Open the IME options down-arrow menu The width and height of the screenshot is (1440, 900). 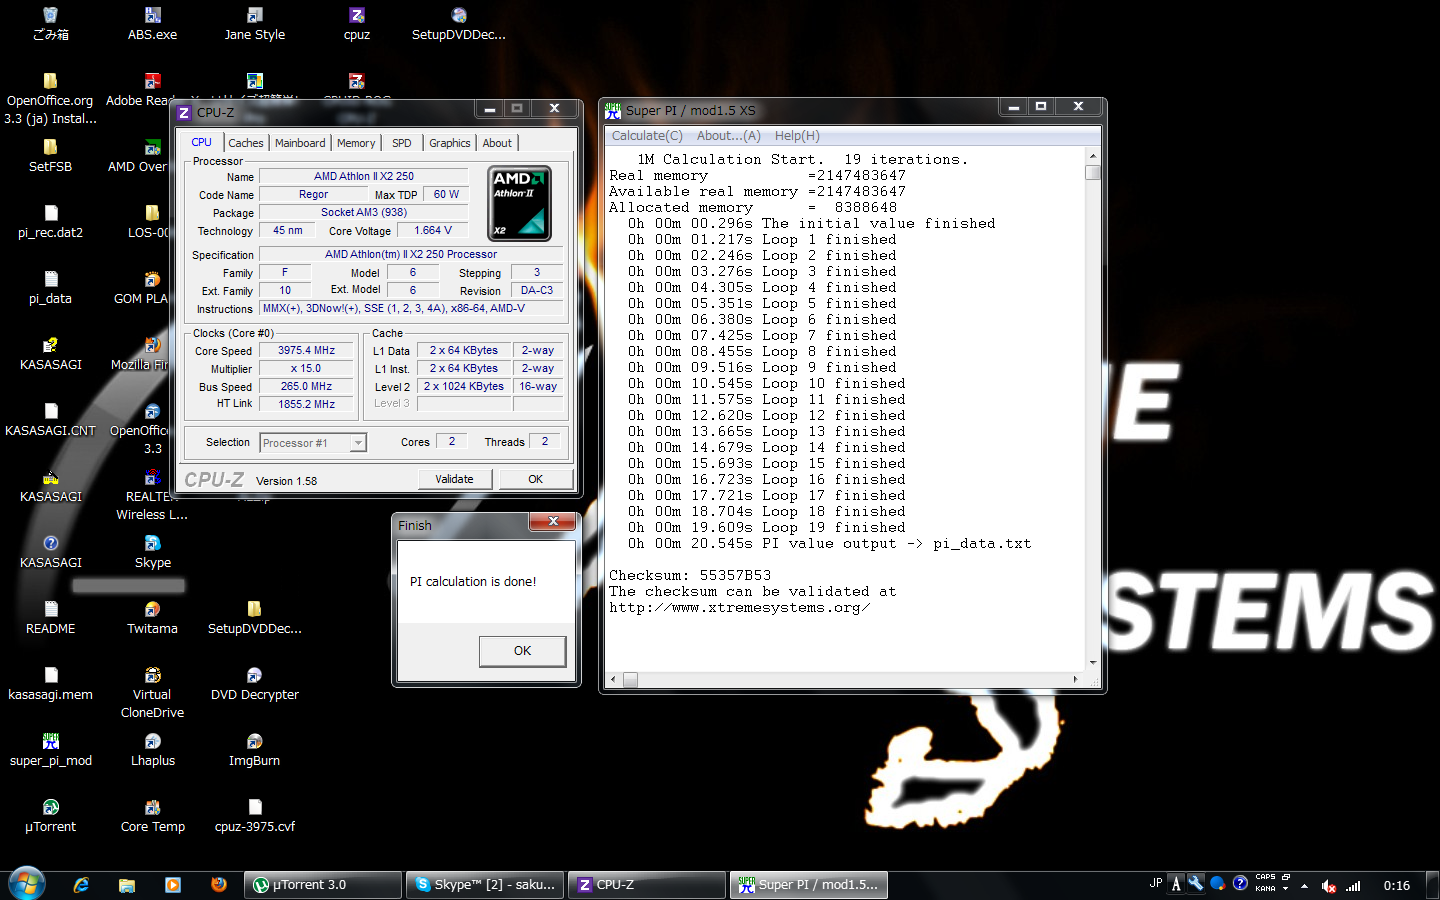tap(1285, 888)
